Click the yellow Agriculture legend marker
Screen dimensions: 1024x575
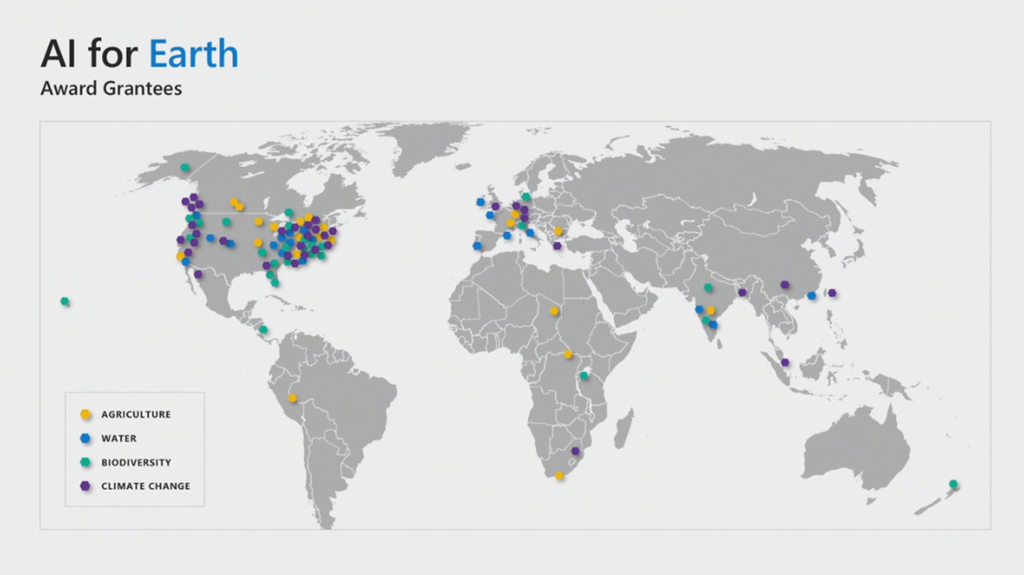tap(86, 414)
